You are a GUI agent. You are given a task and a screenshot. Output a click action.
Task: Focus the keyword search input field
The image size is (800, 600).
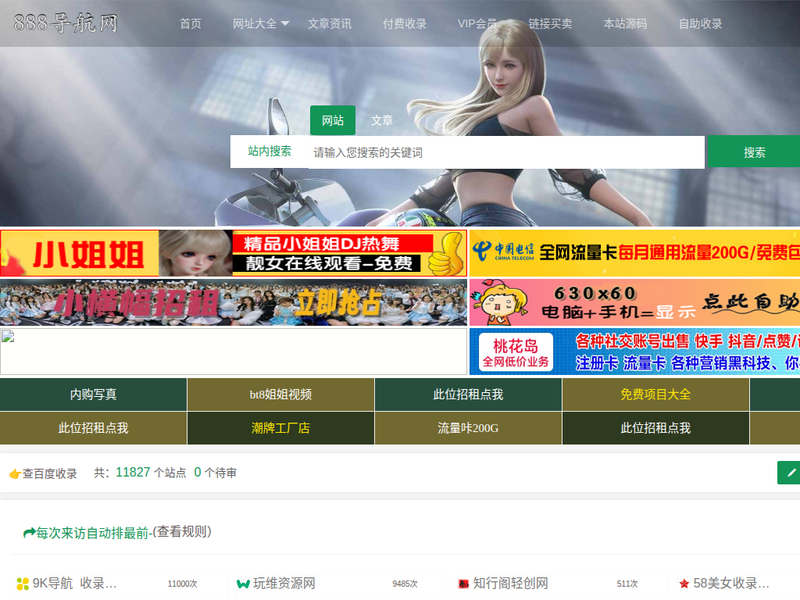506,152
